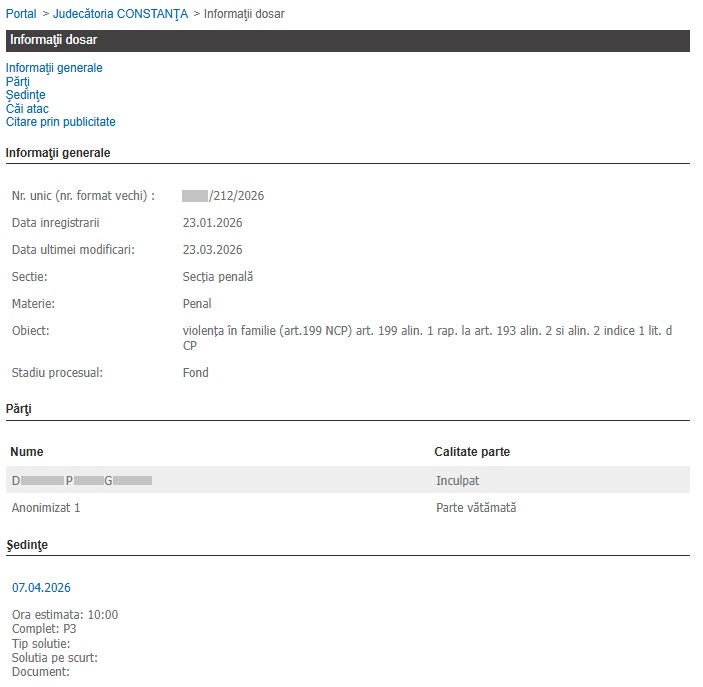Click the Parte vătămată cell

[476, 508]
